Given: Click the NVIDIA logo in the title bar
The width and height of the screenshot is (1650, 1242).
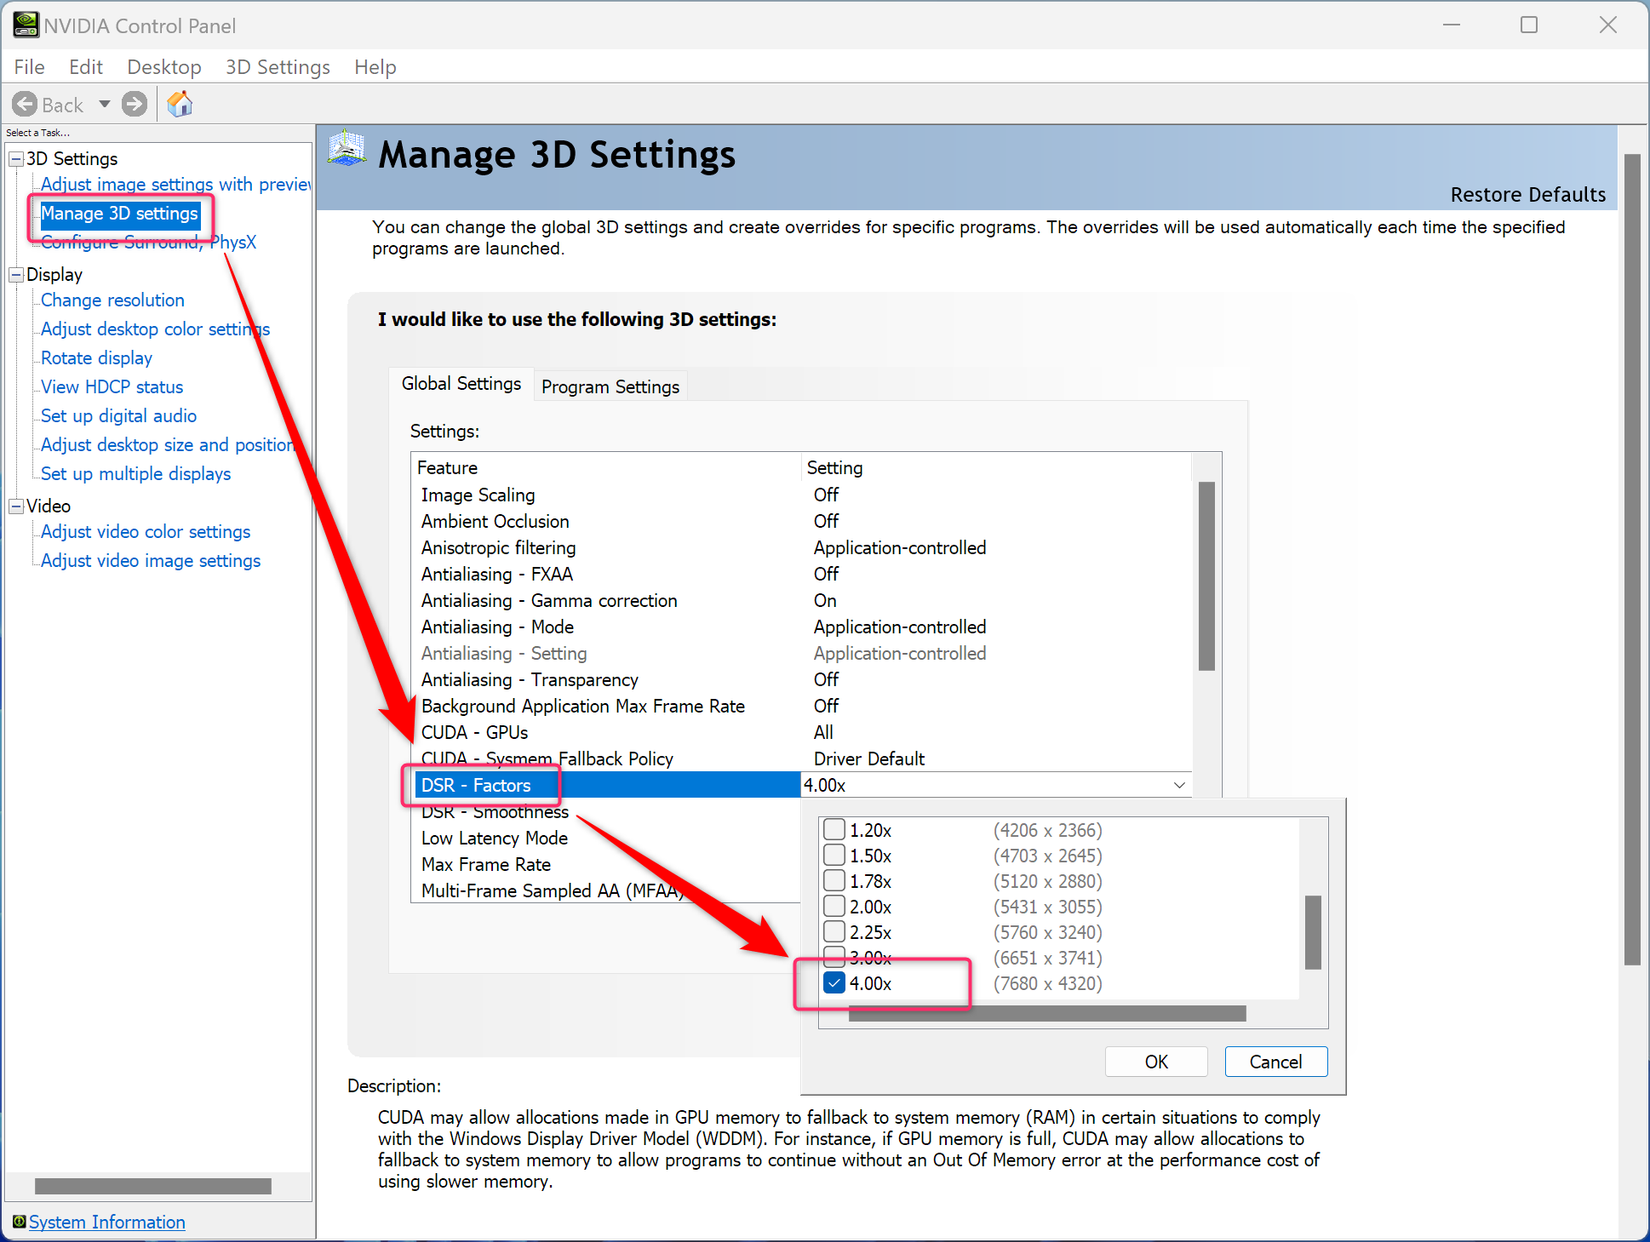Looking at the screenshot, I should pyautogui.click(x=26, y=24).
